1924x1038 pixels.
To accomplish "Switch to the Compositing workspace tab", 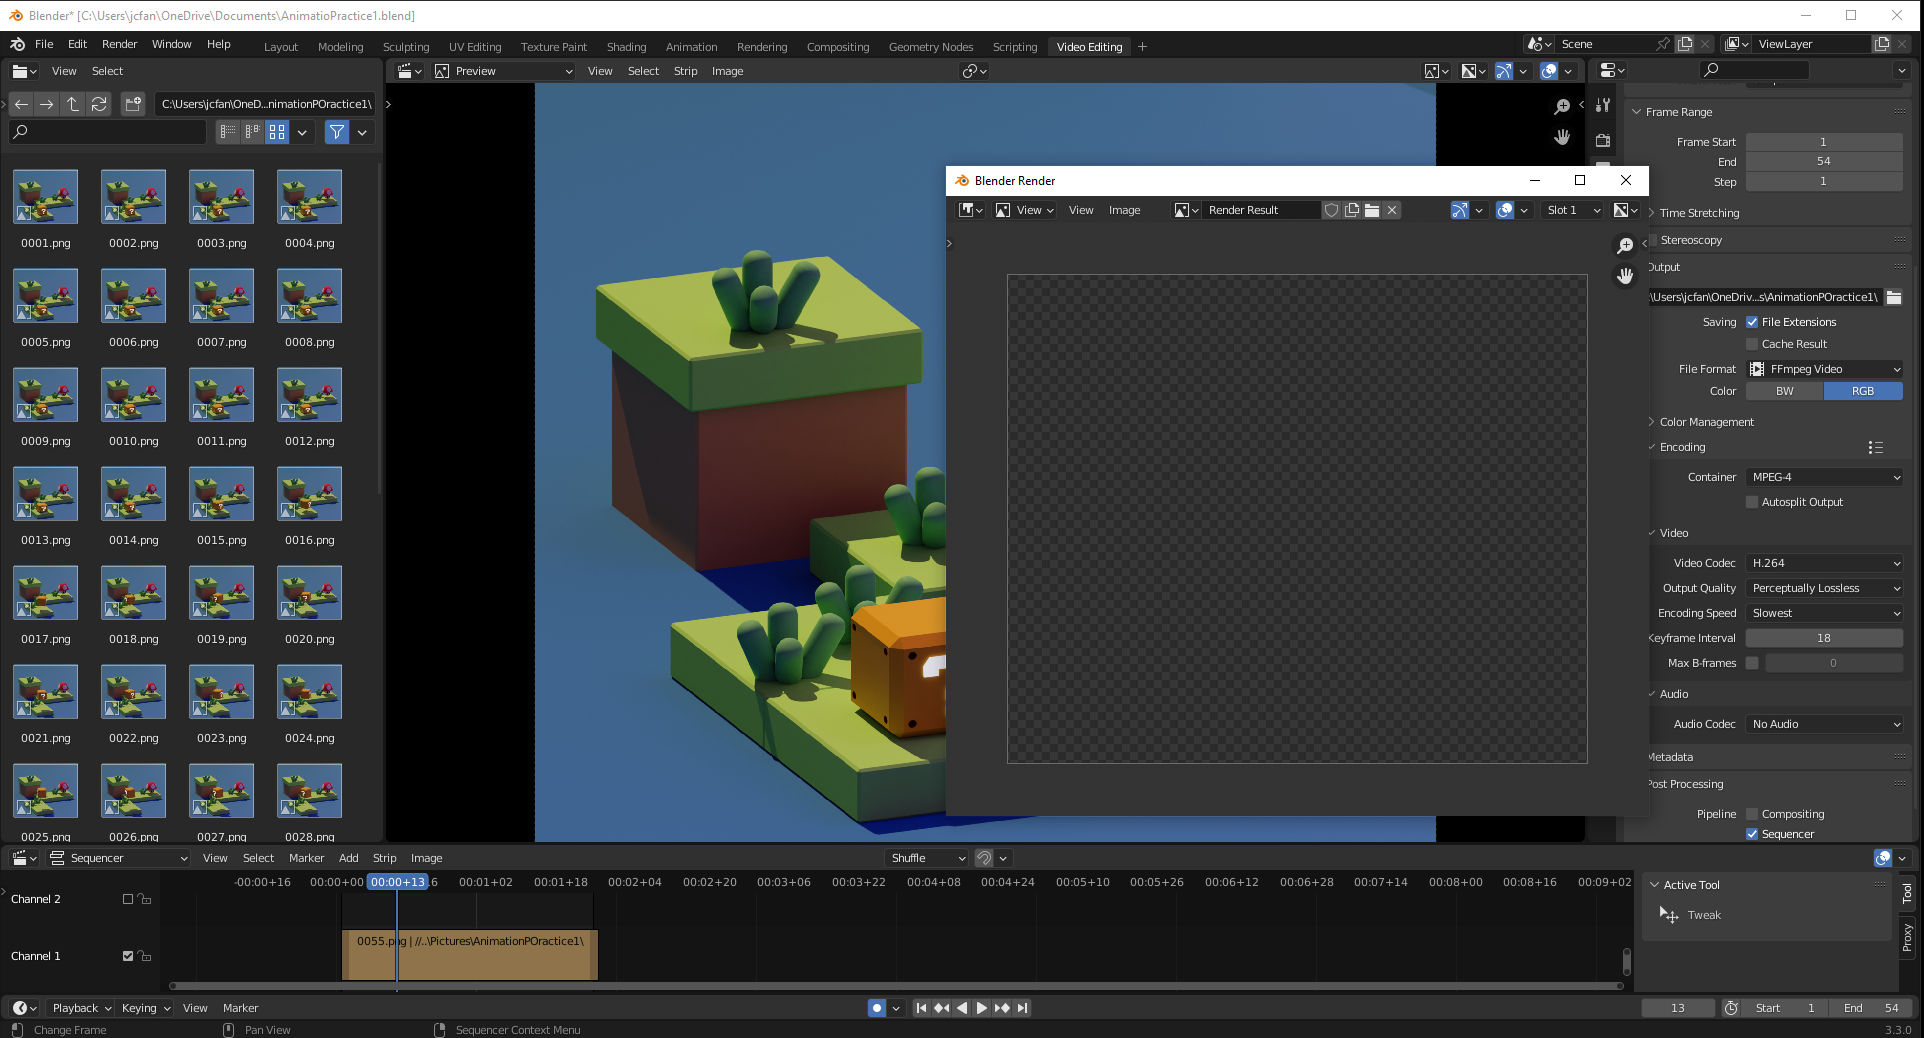I will click(x=838, y=47).
